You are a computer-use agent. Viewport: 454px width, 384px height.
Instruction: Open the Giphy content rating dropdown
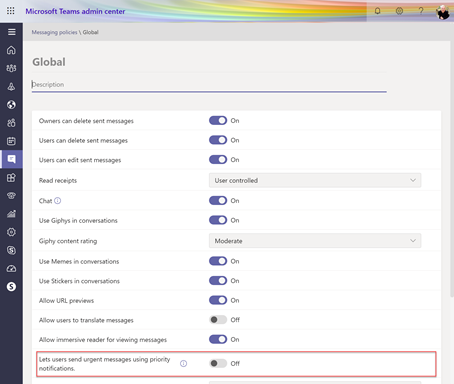(315, 241)
